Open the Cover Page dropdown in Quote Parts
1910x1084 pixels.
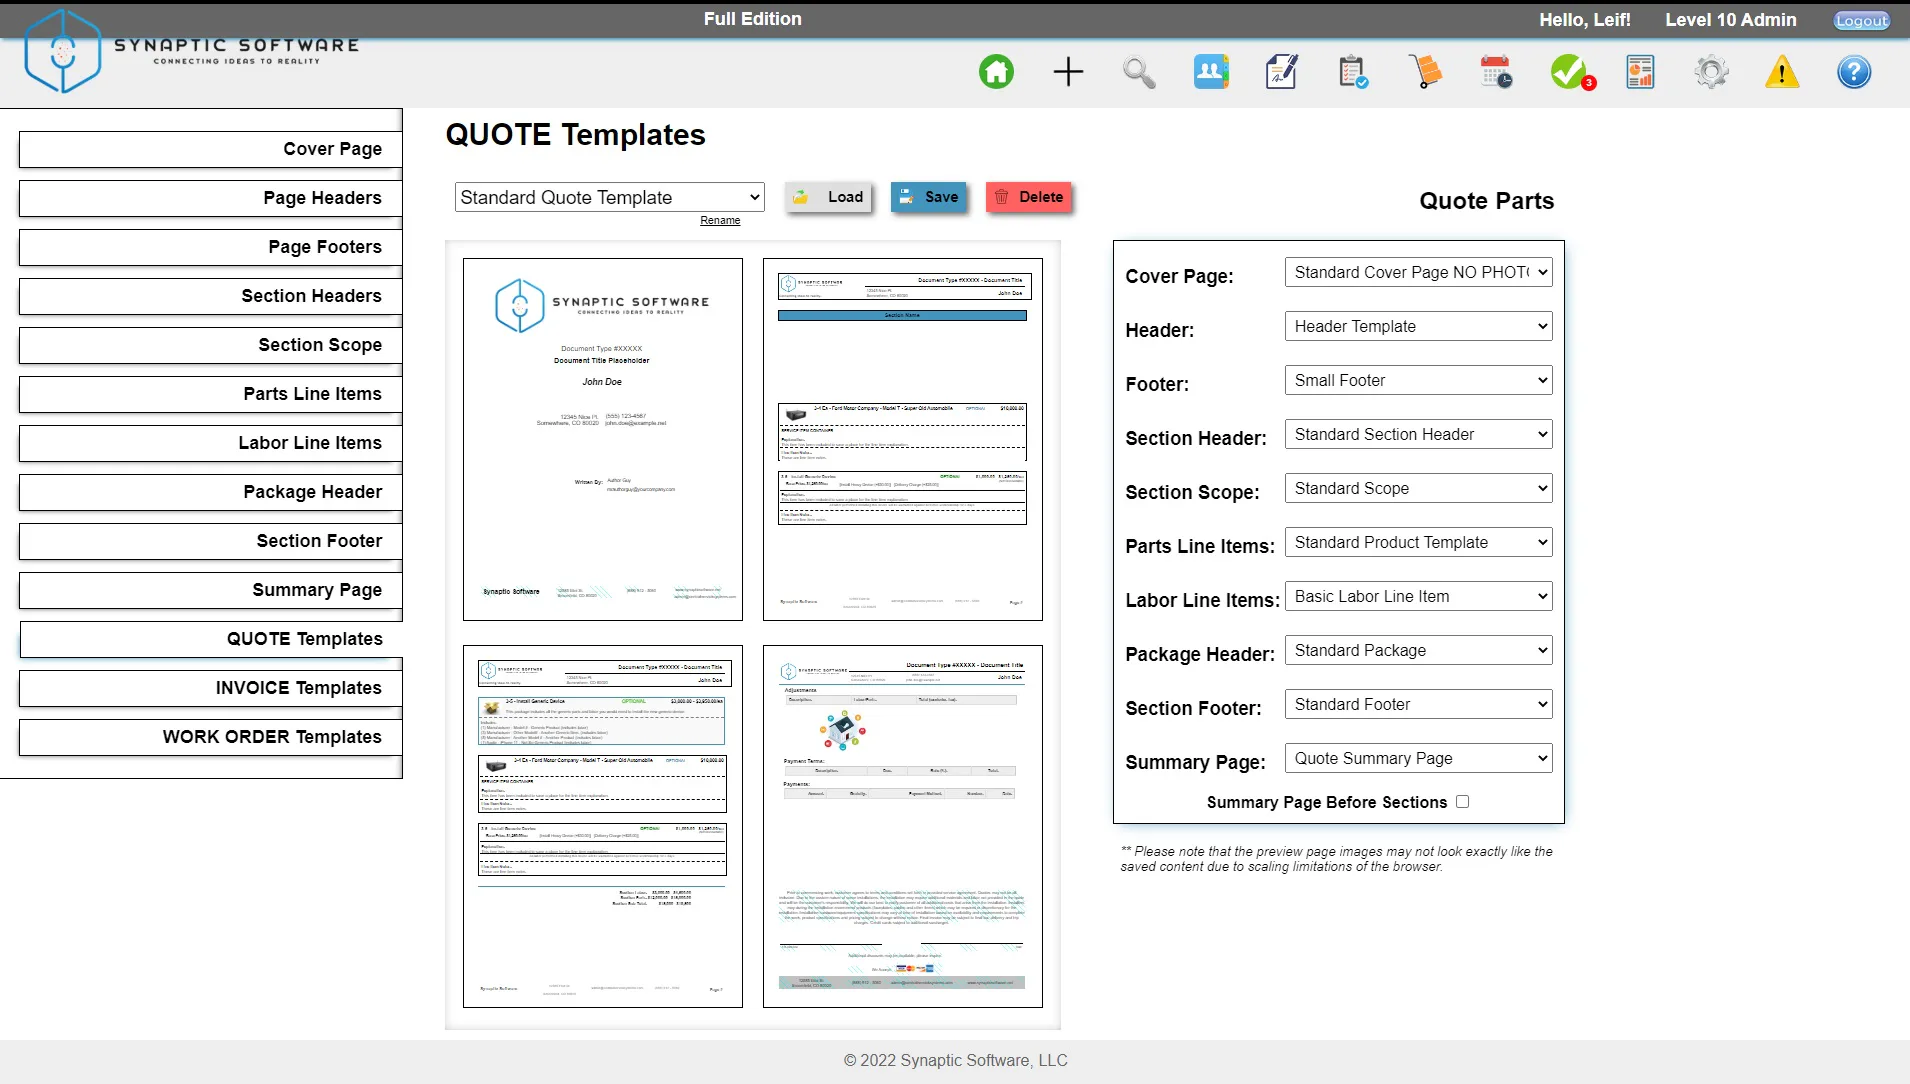(x=1418, y=272)
